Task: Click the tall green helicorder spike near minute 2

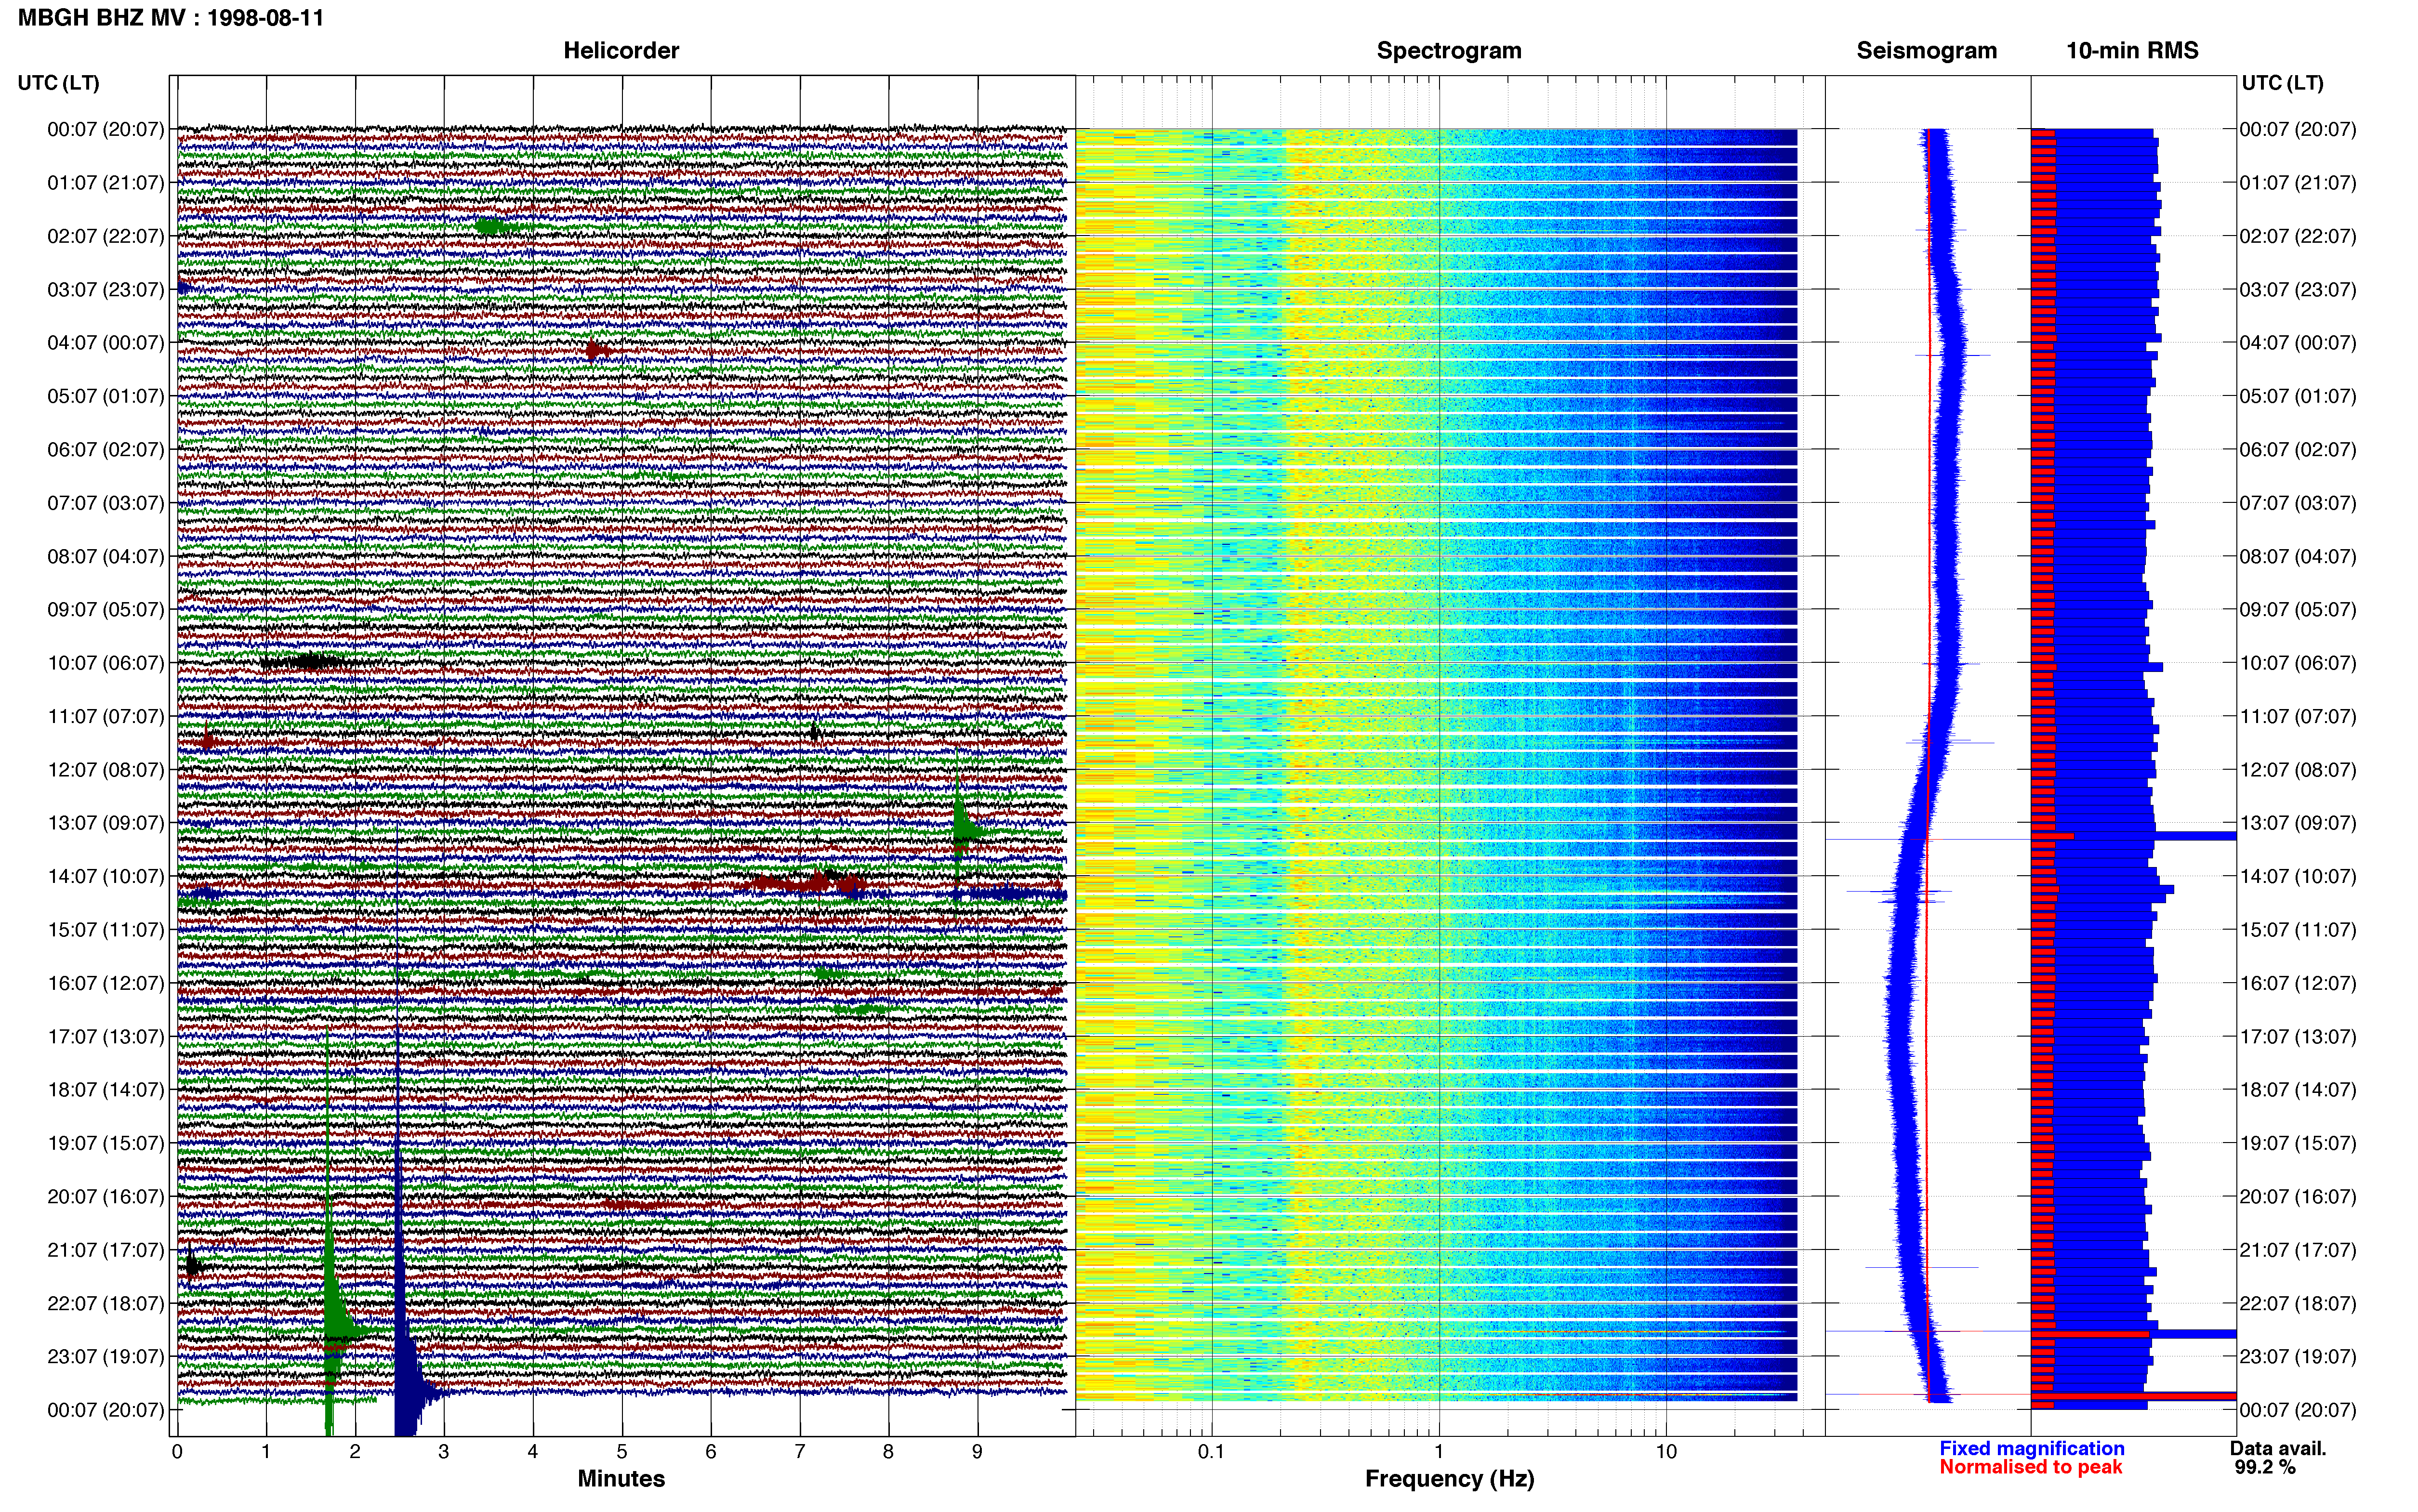Action: tap(331, 1320)
